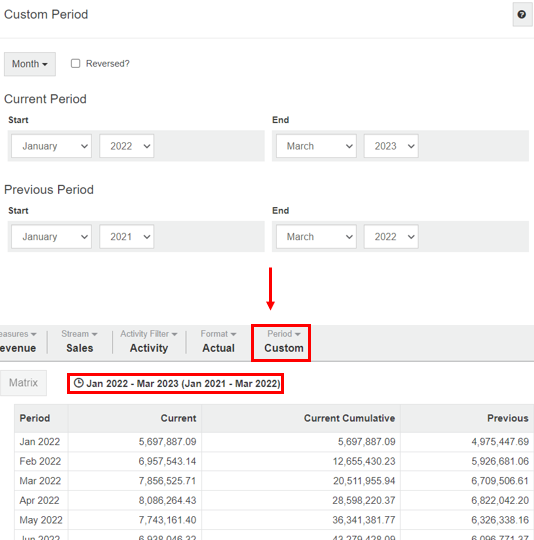
Task: Open Previous Period start month January dropdown
Action: click(51, 237)
